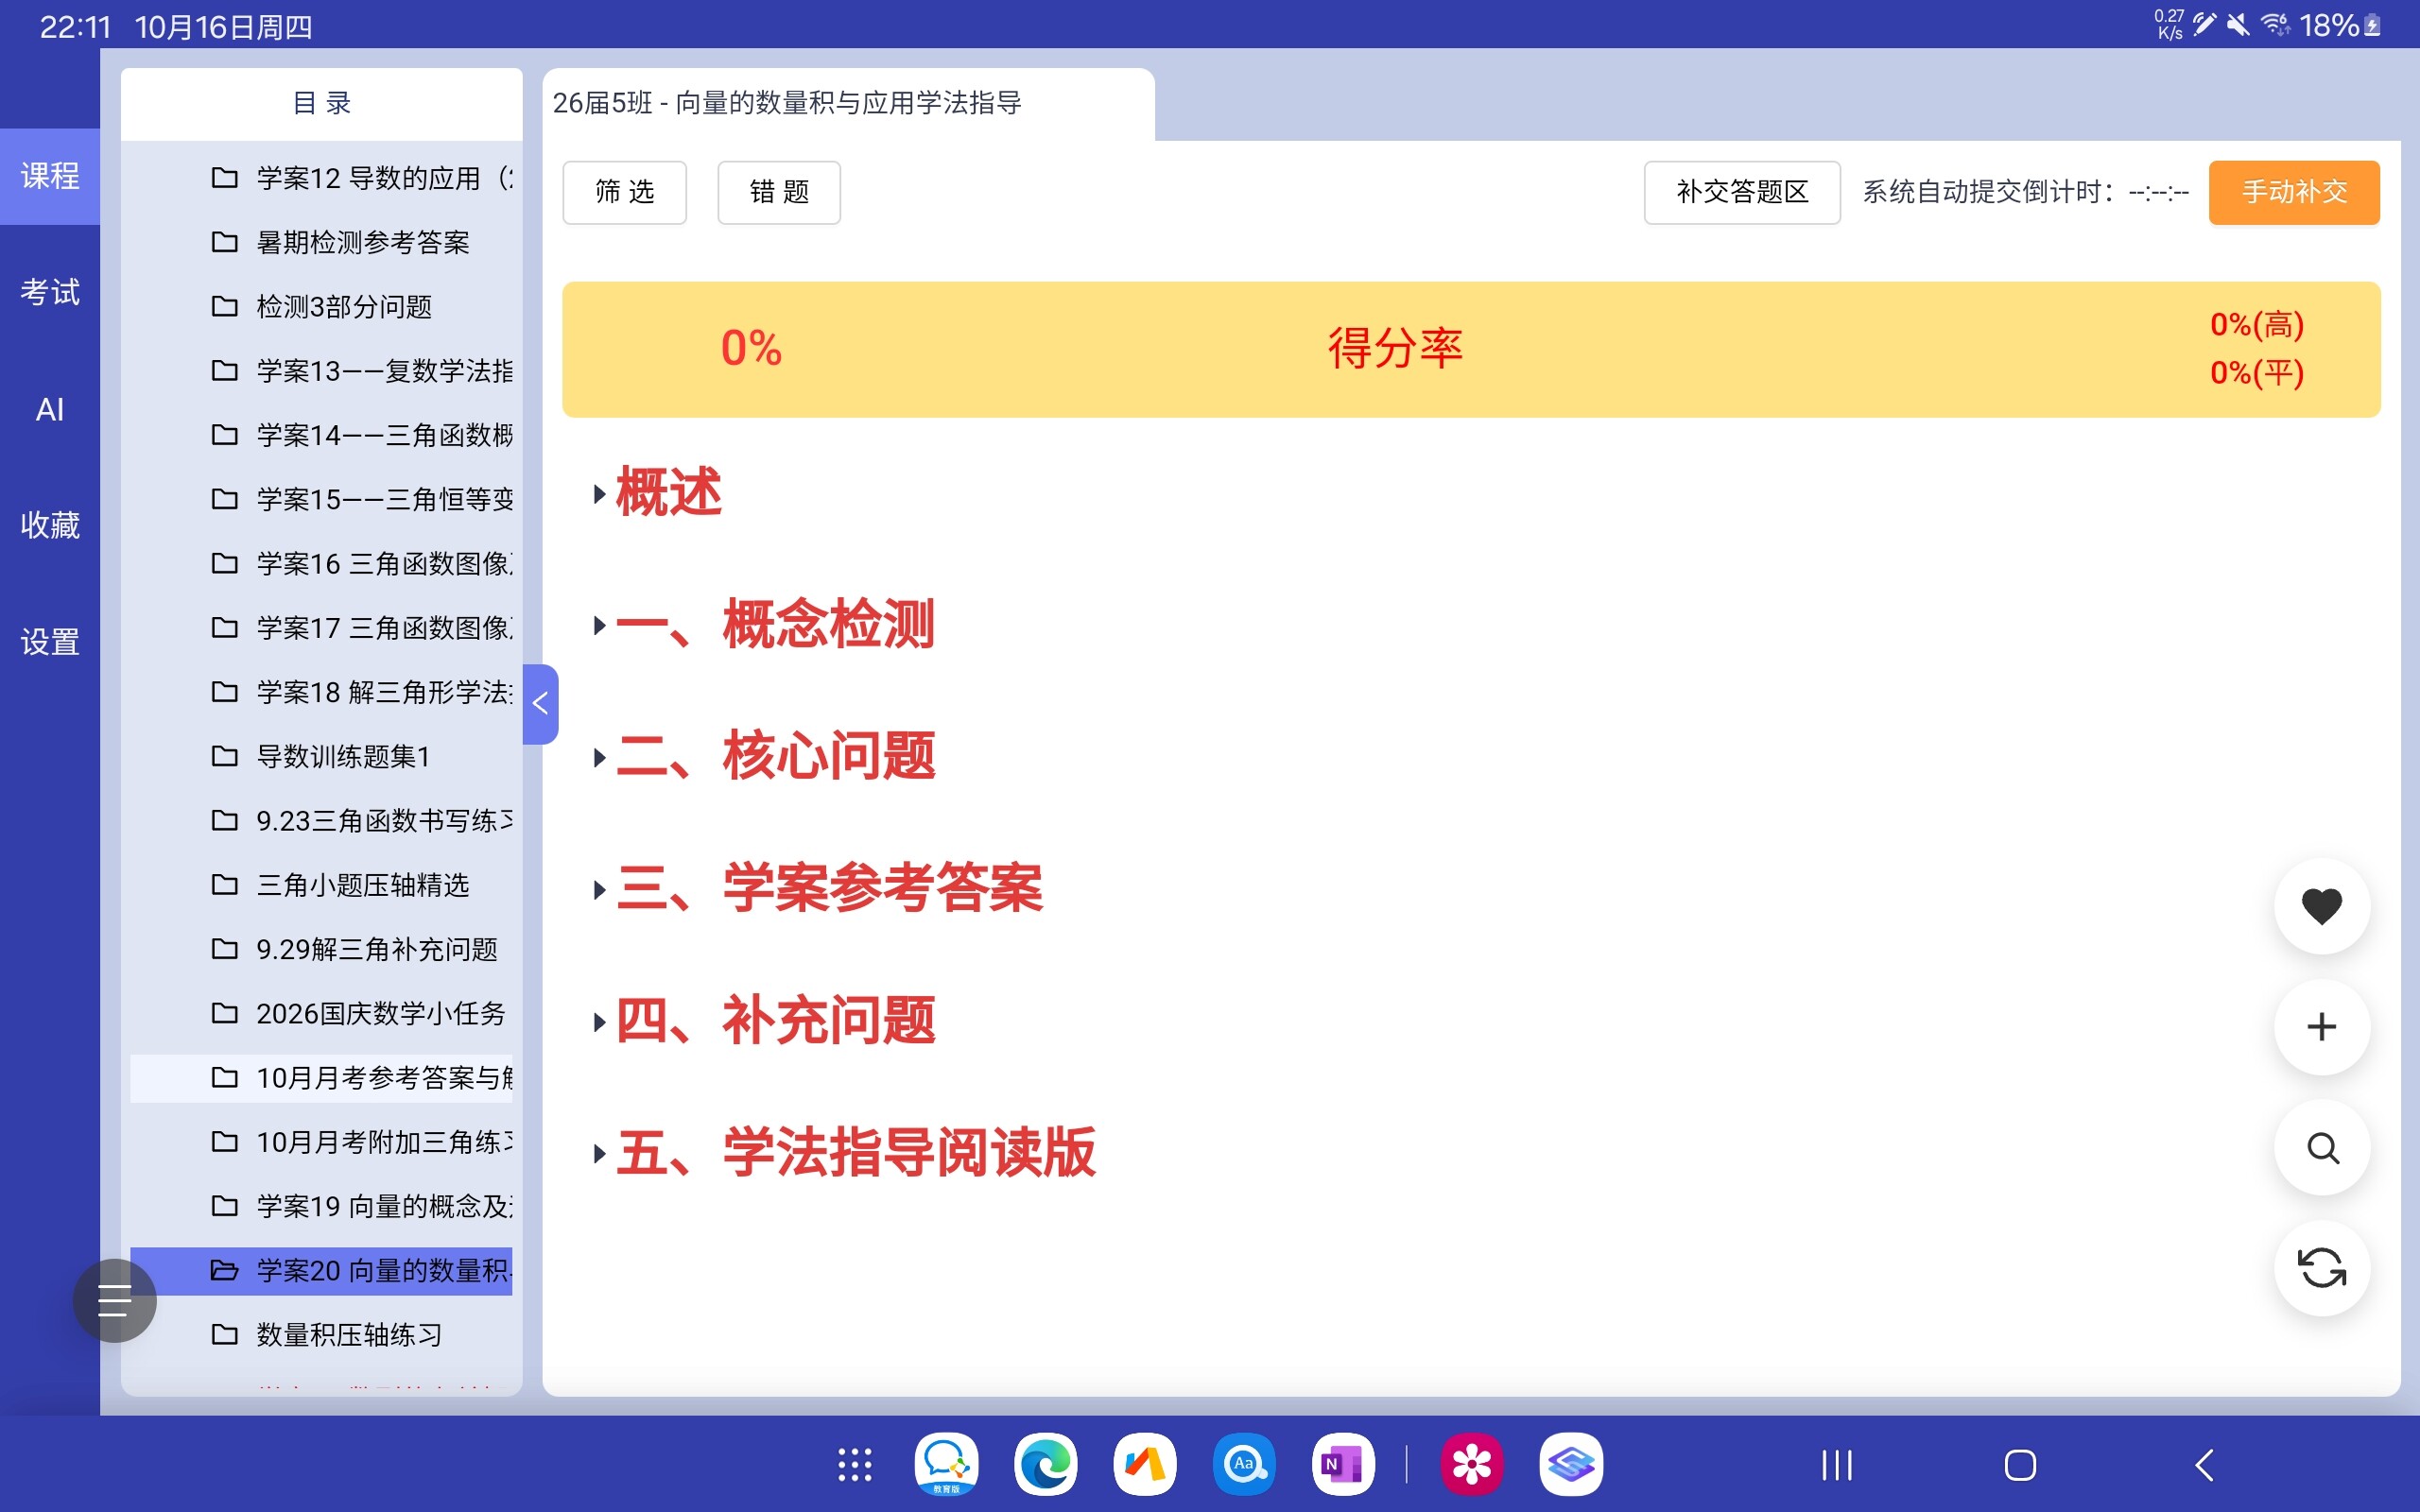The image size is (2420, 1512).
Task: Expand 一、概念检测 section
Action: 775,625
